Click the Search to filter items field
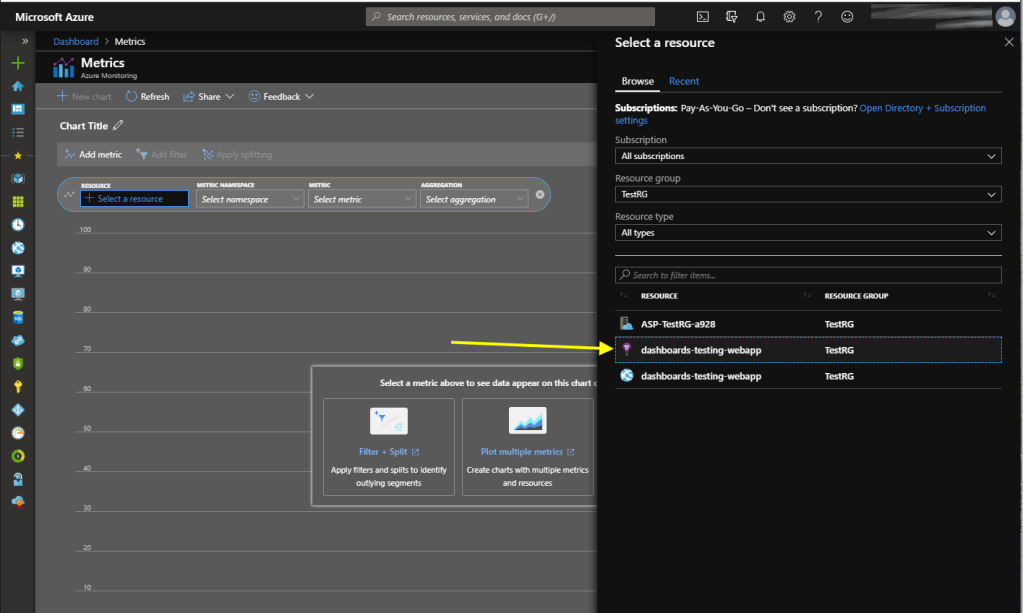 807,275
